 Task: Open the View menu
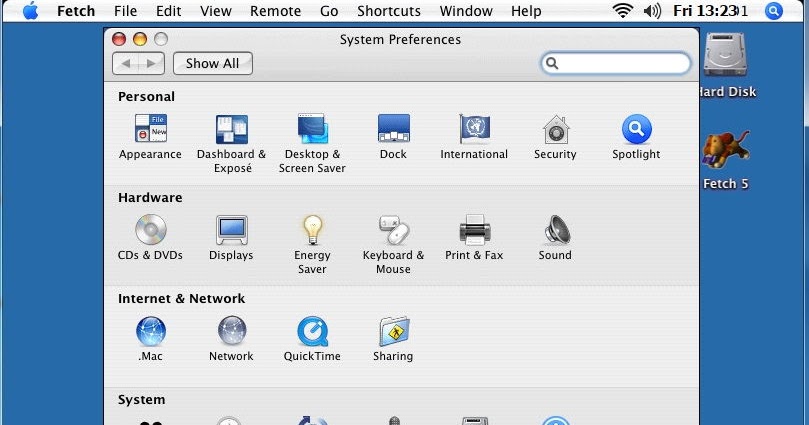point(216,11)
